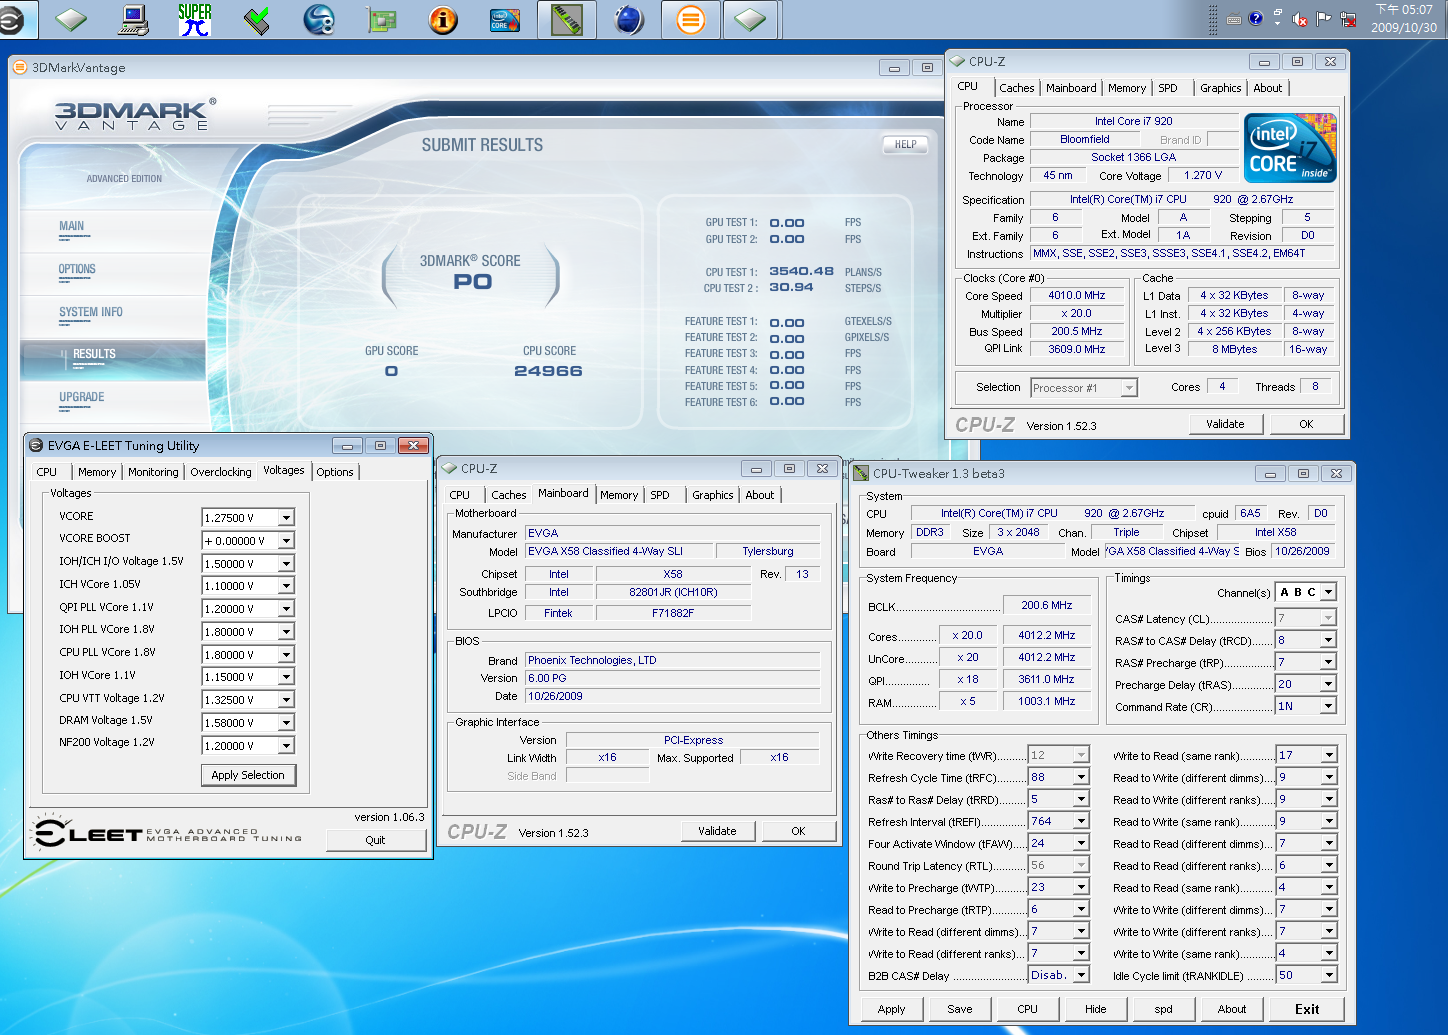
Task: Click the orange info 'i' taskbar icon
Action: pyautogui.click(x=443, y=19)
